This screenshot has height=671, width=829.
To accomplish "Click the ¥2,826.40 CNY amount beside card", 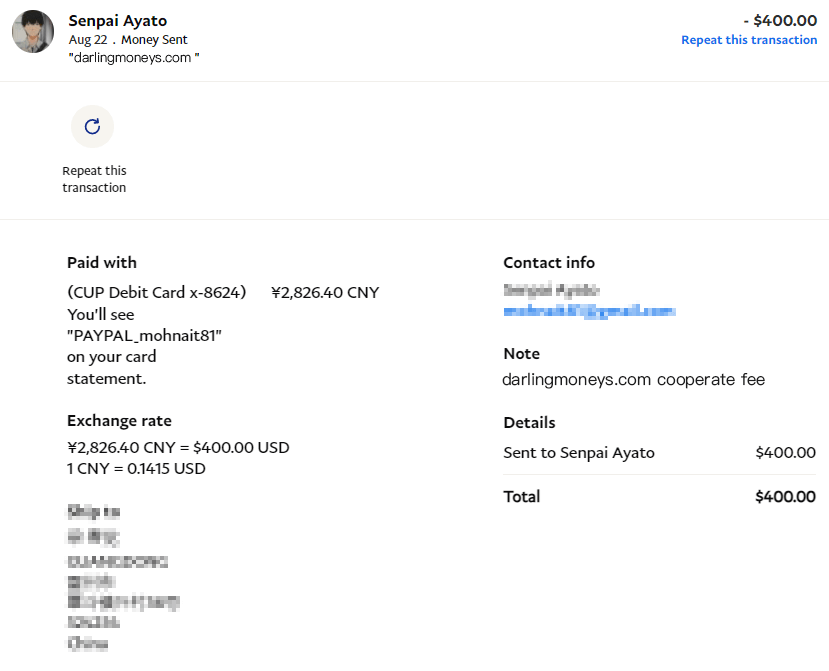I will tap(325, 293).
